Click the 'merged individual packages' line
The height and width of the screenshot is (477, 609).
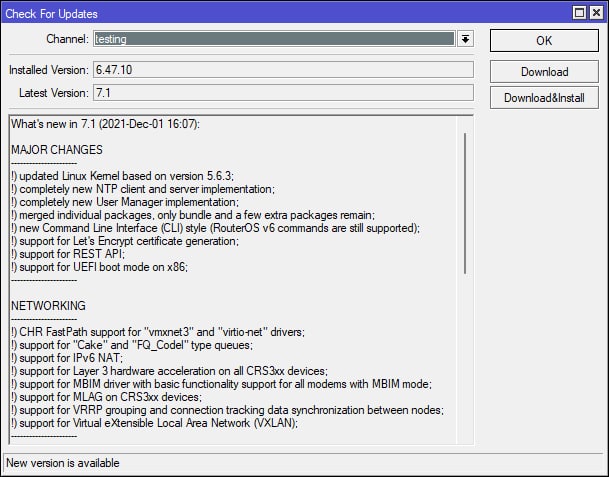[193, 215]
